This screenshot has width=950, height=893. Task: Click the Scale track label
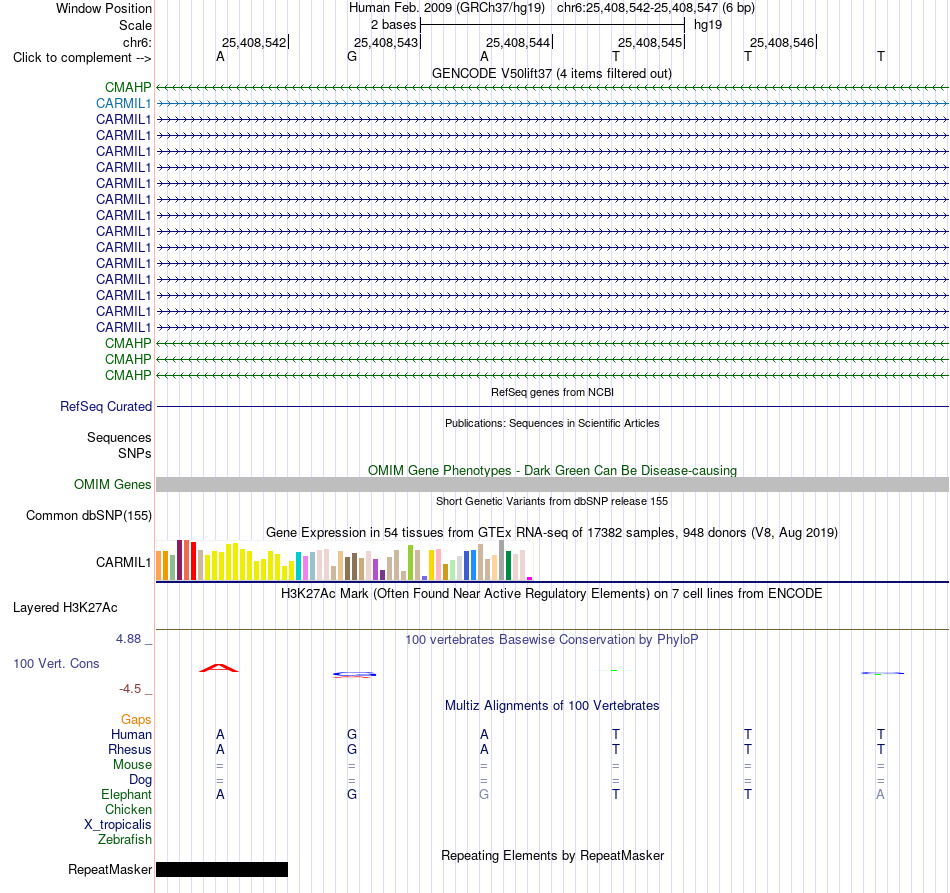(135, 25)
